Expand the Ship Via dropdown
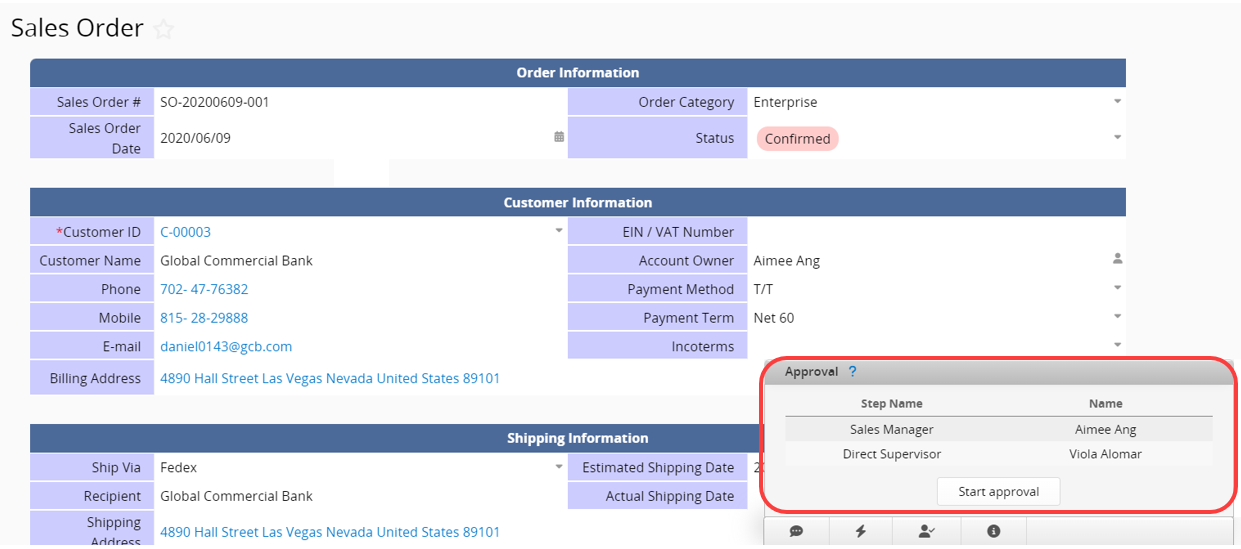Image resolution: width=1241 pixels, height=549 pixels. pos(559,467)
